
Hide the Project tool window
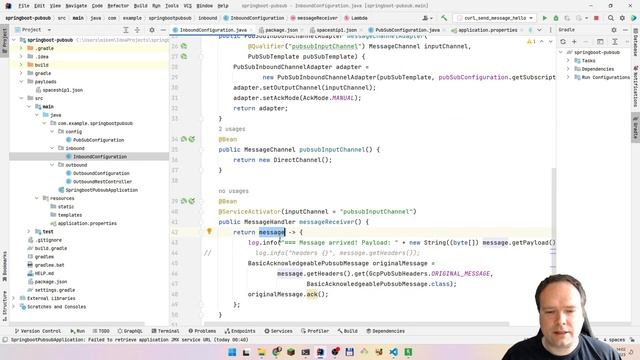coord(163,30)
